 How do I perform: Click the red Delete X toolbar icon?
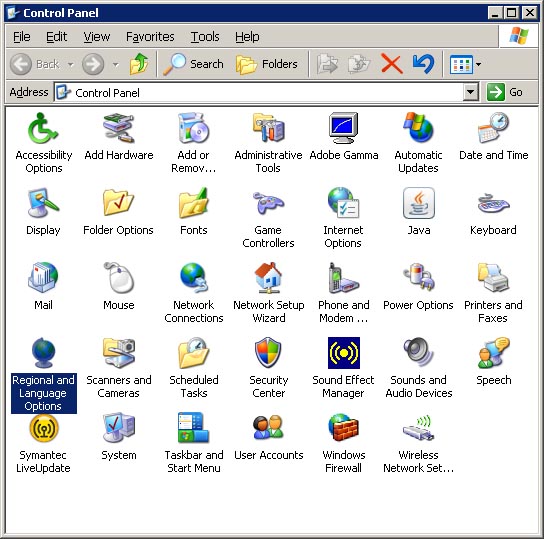[x=392, y=64]
